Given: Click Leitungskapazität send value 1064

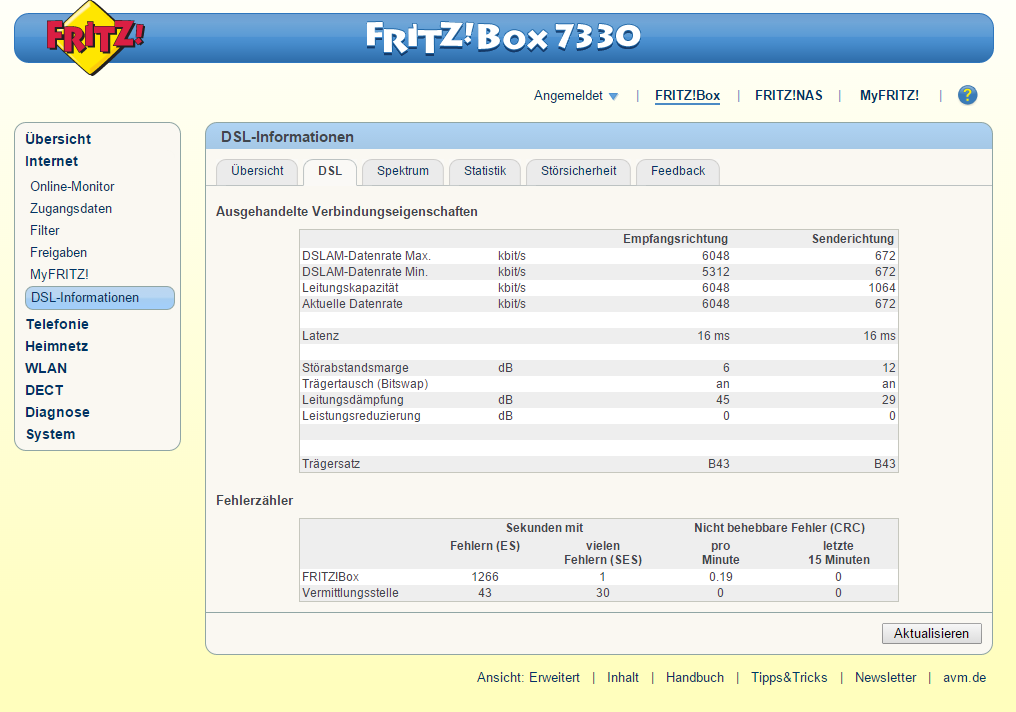Looking at the screenshot, I should pos(882,288).
